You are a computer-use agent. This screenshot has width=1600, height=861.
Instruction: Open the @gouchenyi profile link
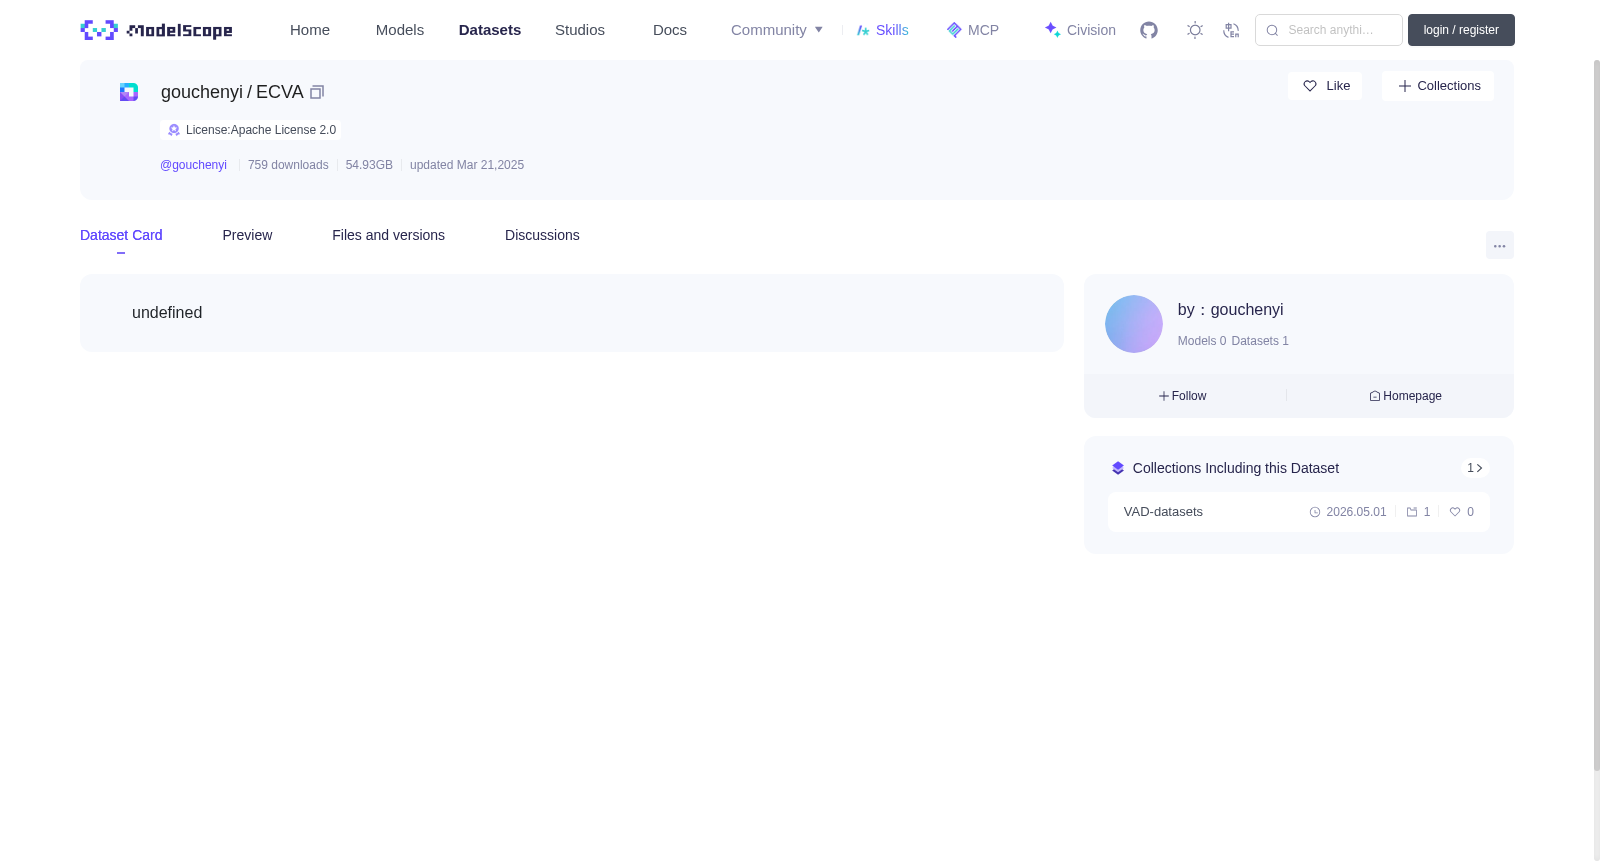[194, 165]
